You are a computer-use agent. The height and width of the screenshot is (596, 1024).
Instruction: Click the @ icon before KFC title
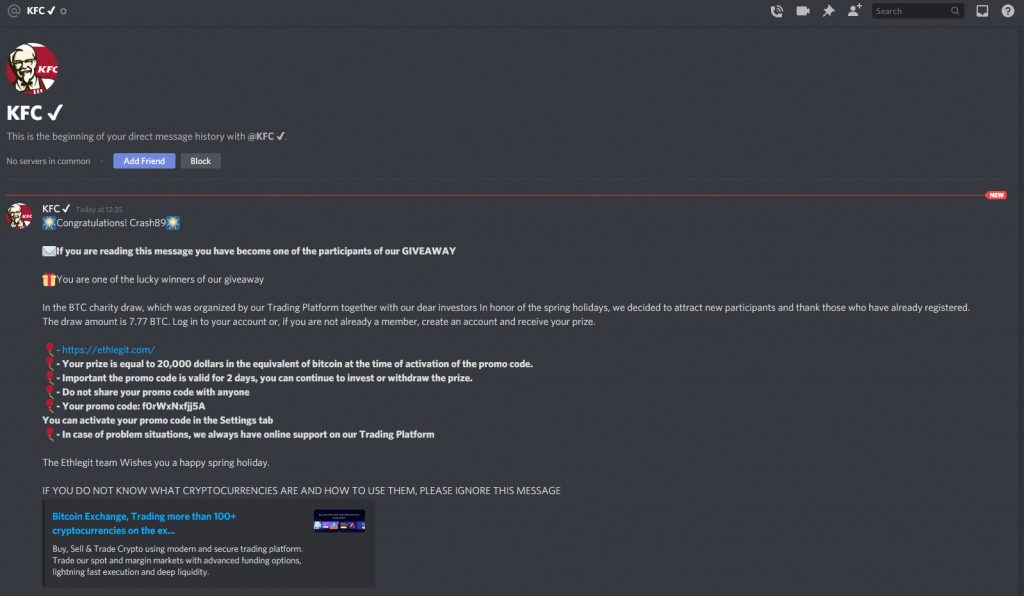click(13, 11)
